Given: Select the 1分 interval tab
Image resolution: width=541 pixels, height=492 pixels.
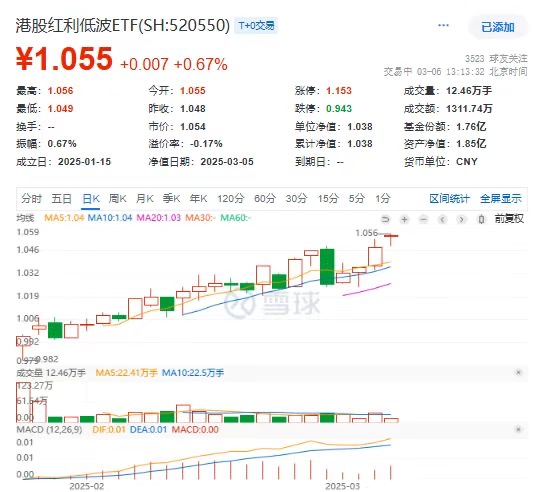Looking at the screenshot, I should click(x=383, y=199).
